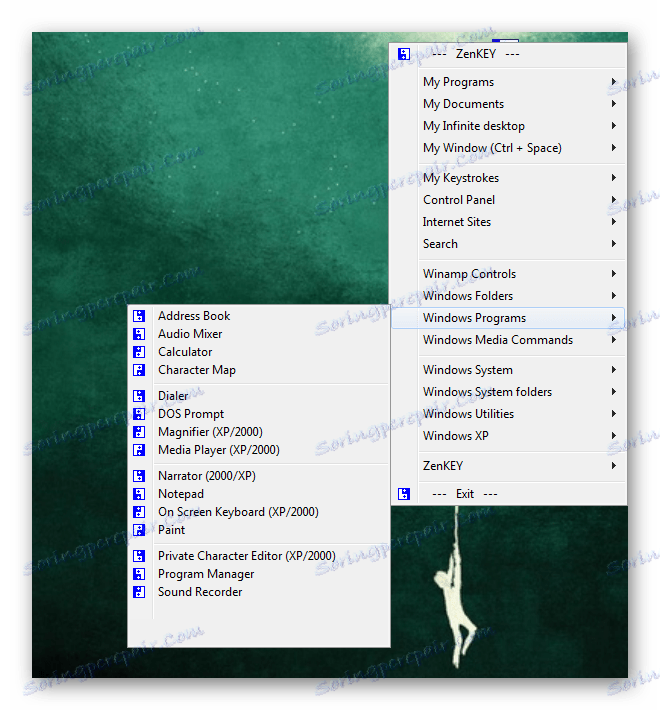This screenshot has height=710, width=660.
Task: Launch Address Book from the submenu
Action: point(259,316)
